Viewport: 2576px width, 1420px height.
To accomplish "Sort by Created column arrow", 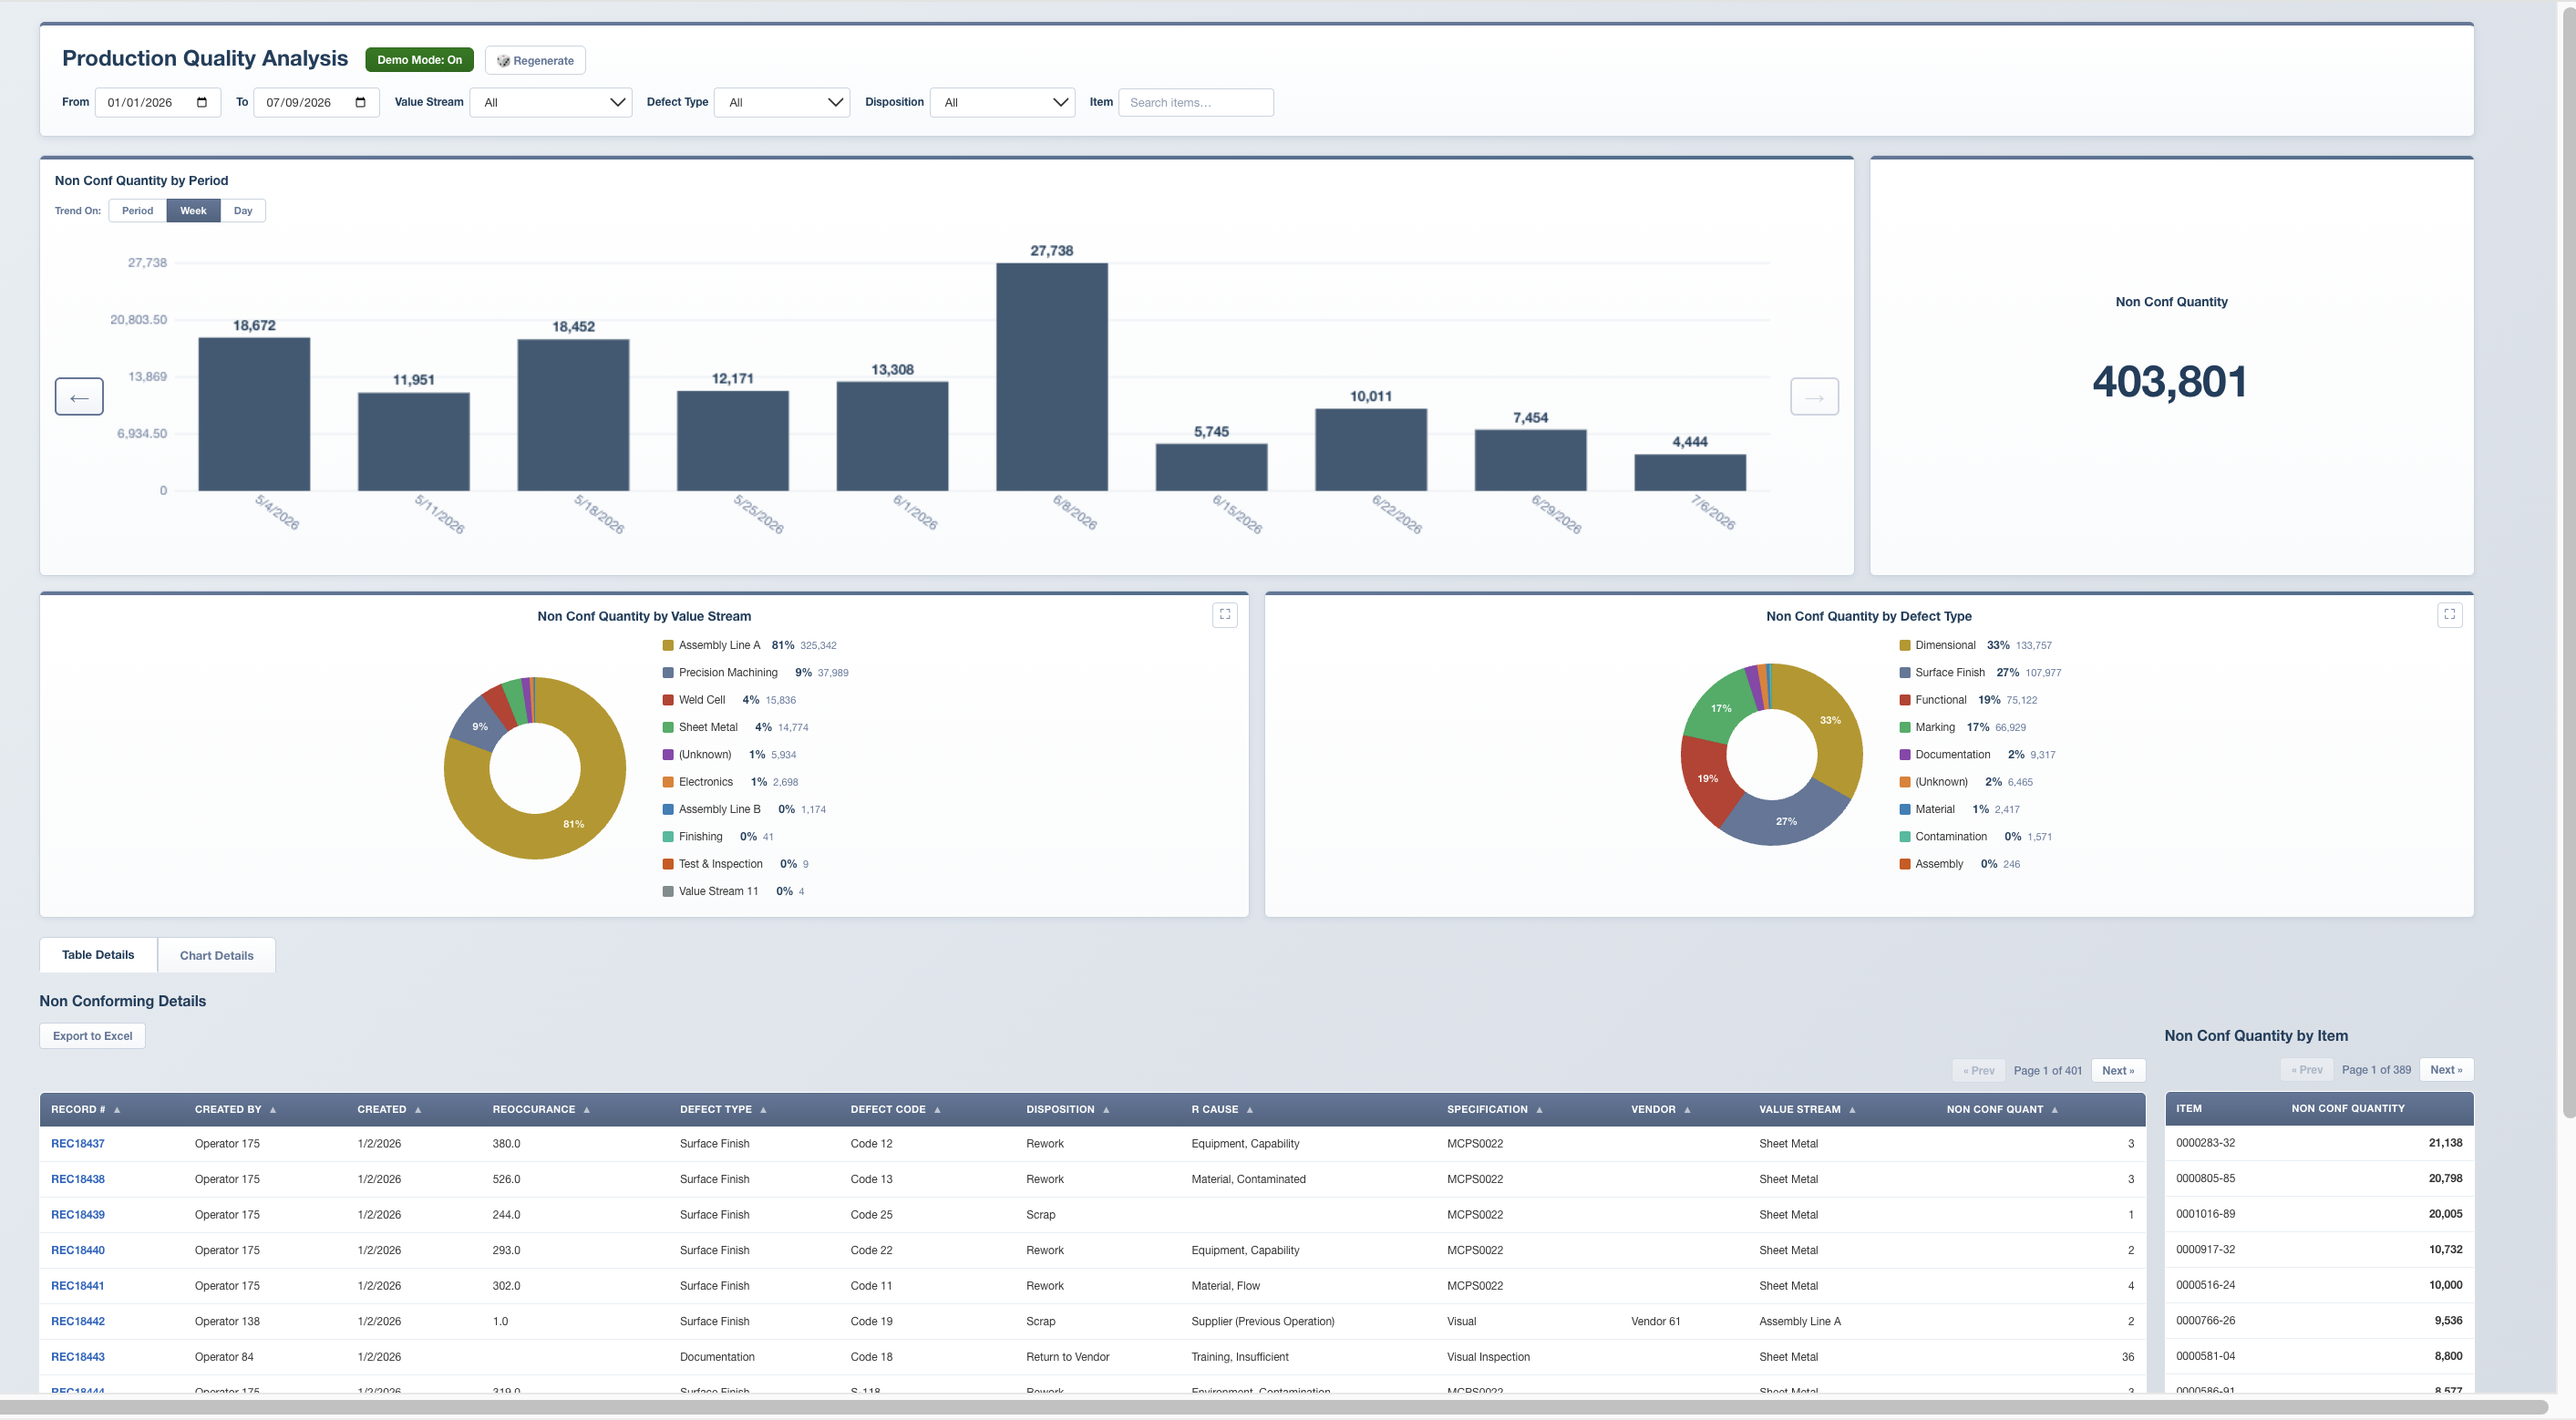I will click(418, 1109).
